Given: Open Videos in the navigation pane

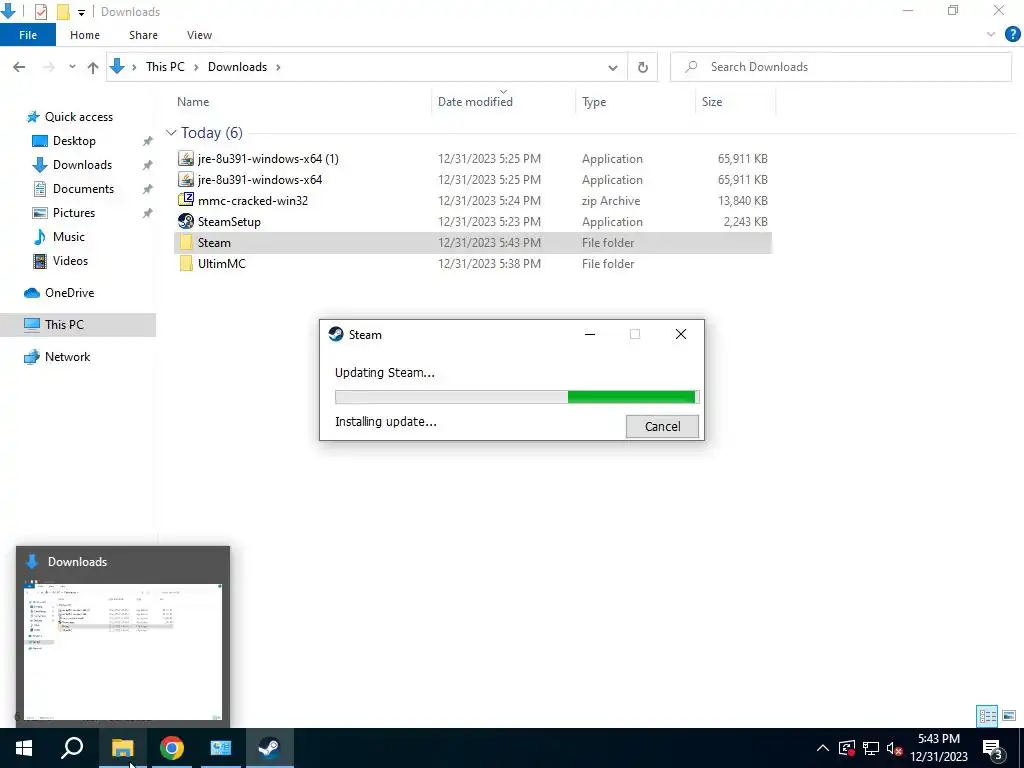Looking at the screenshot, I should 70,261.
